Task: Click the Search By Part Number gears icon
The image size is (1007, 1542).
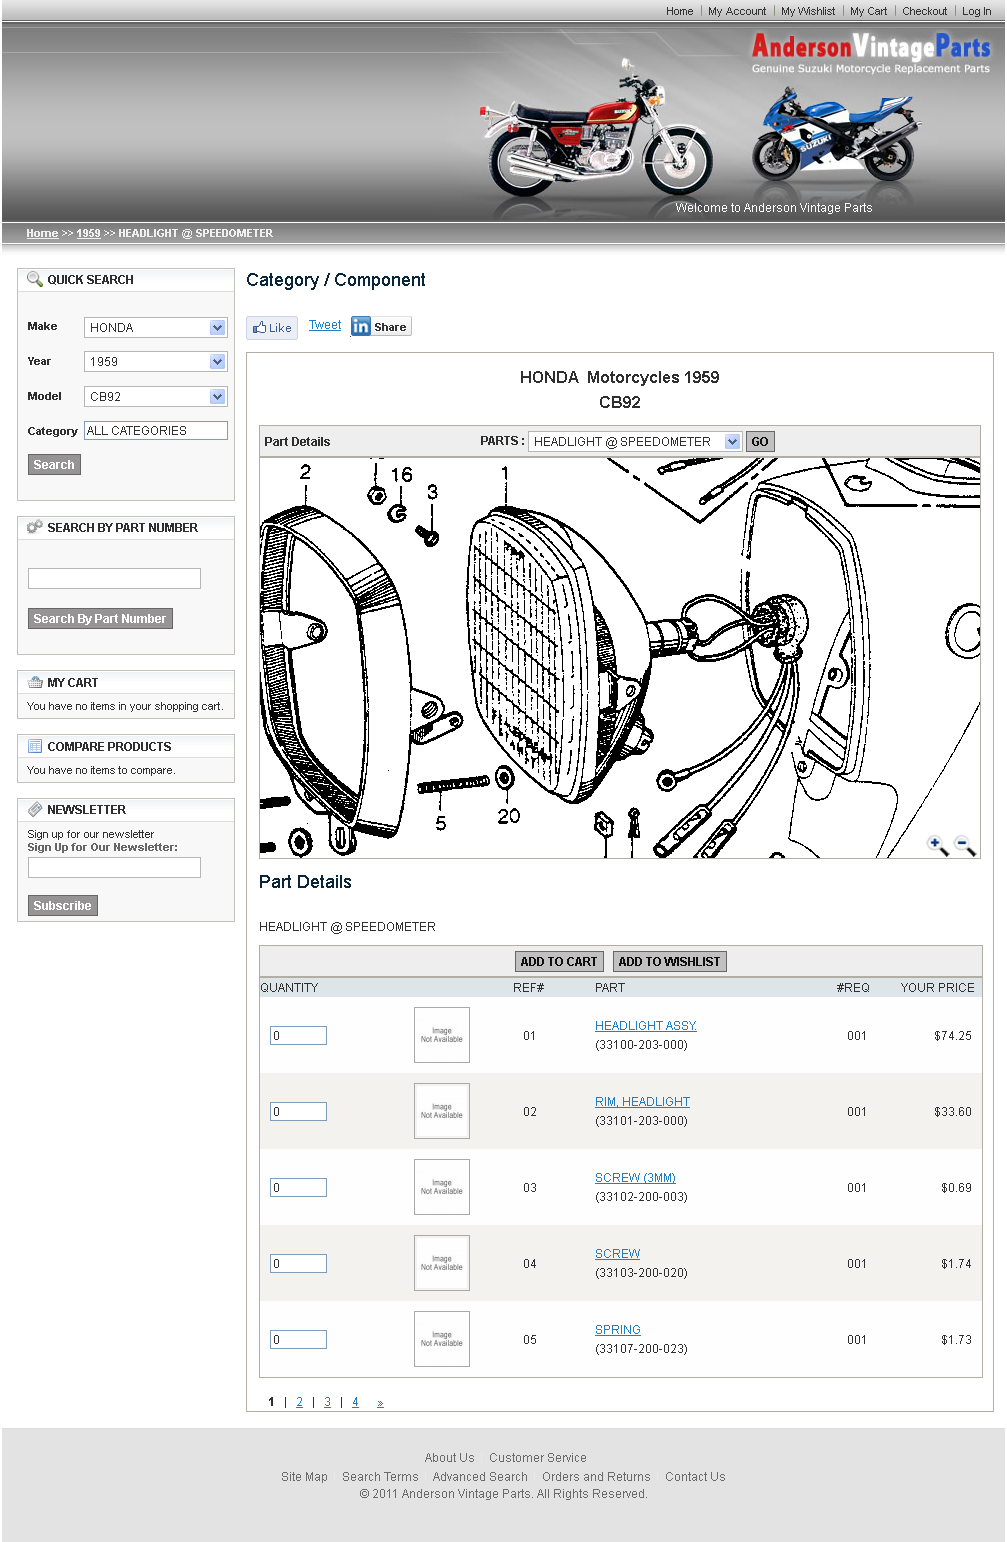Action: point(35,527)
